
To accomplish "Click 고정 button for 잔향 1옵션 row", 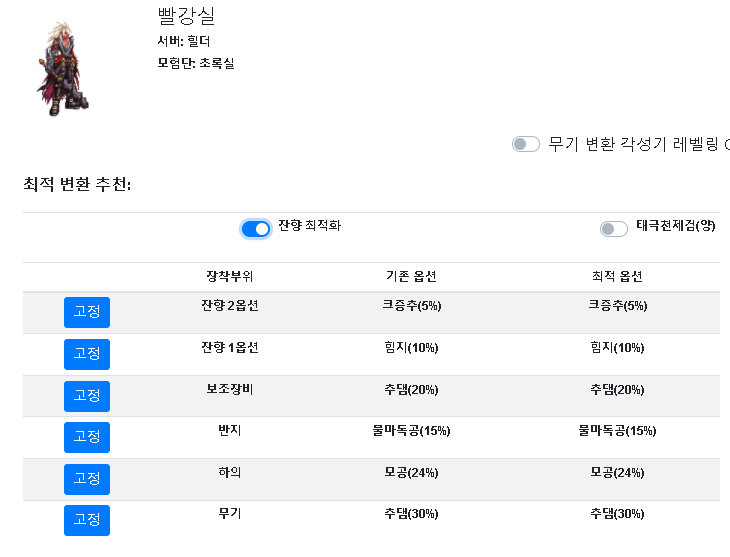I will point(87,354).
